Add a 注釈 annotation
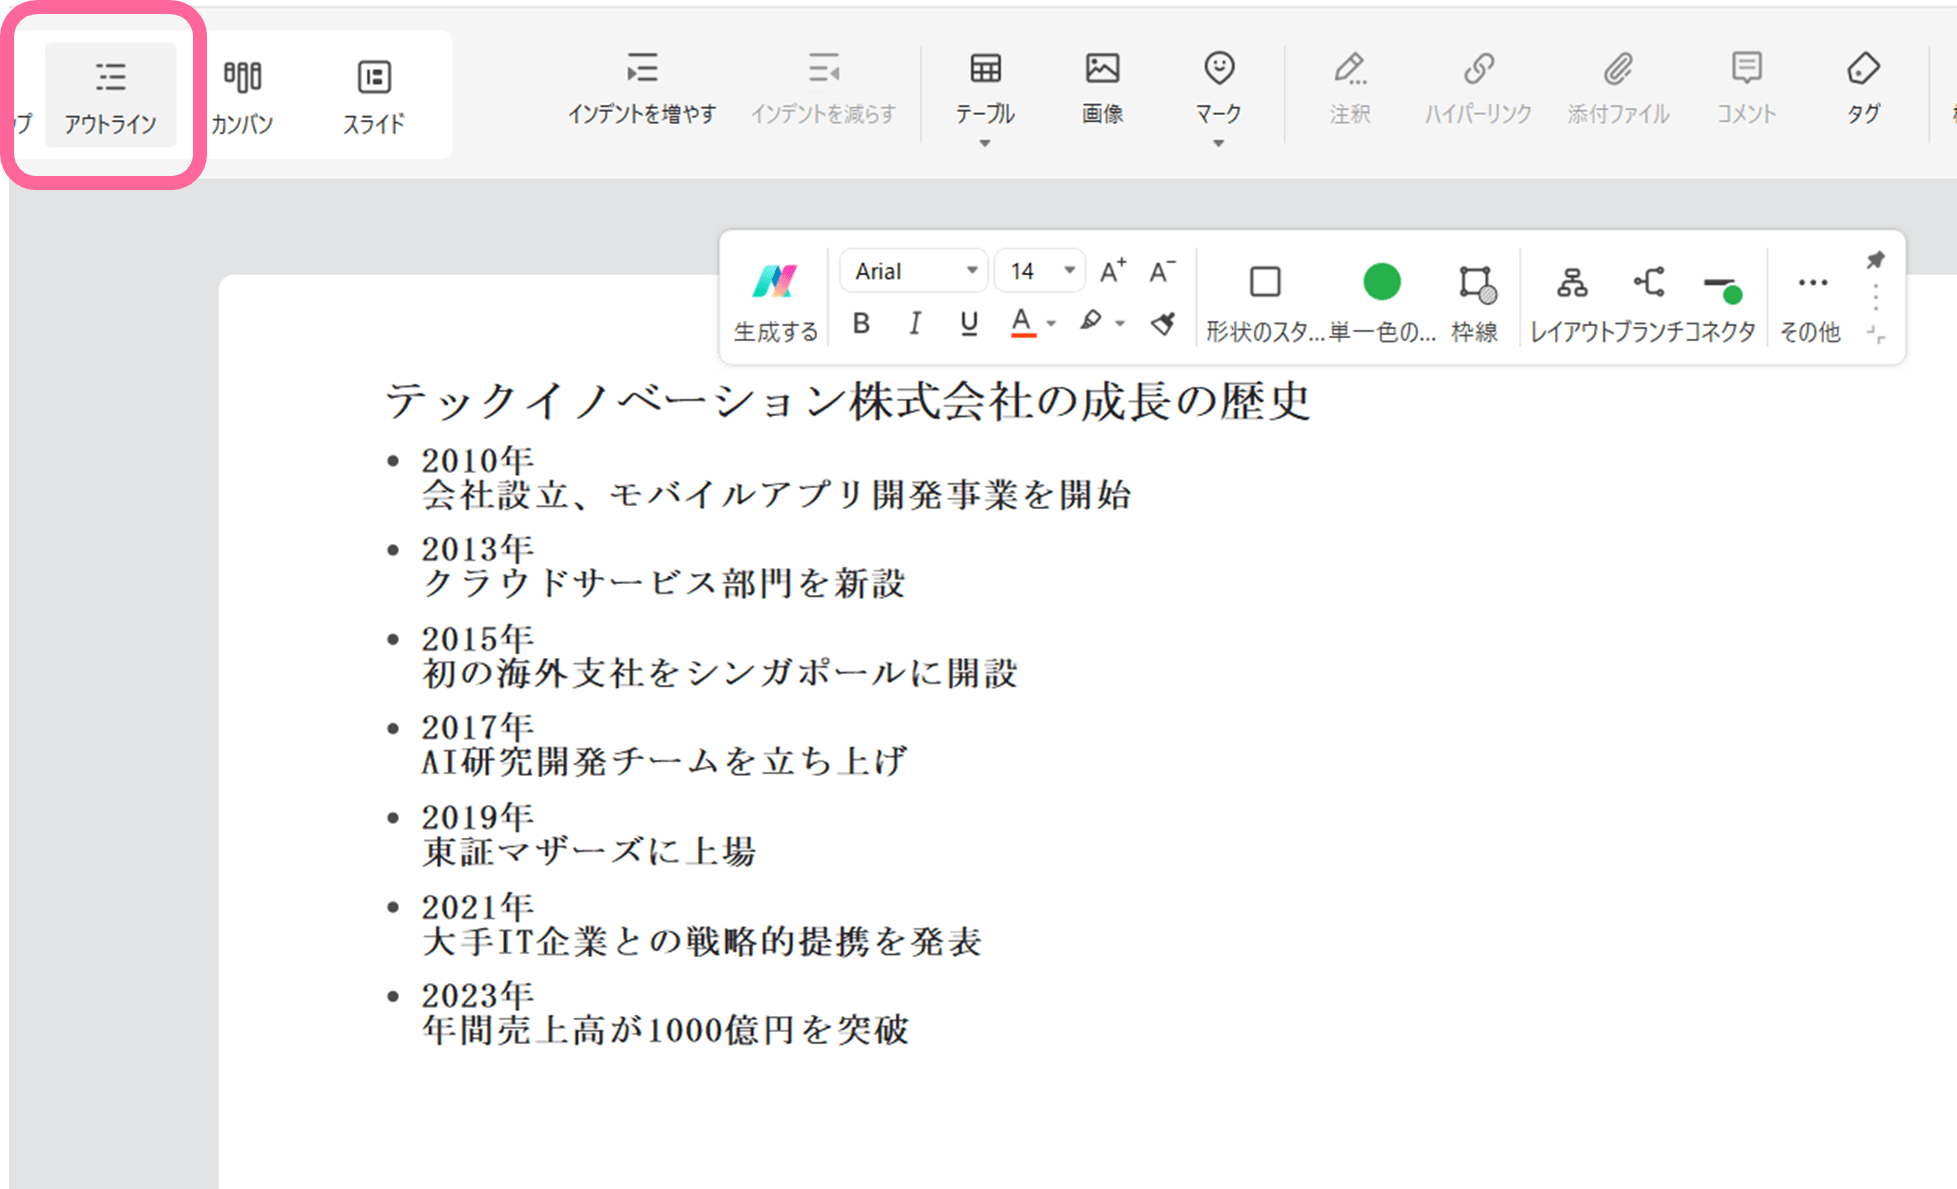Screen dimensions: 1957x1189 pyautogui.click(x=1350, y=88)
